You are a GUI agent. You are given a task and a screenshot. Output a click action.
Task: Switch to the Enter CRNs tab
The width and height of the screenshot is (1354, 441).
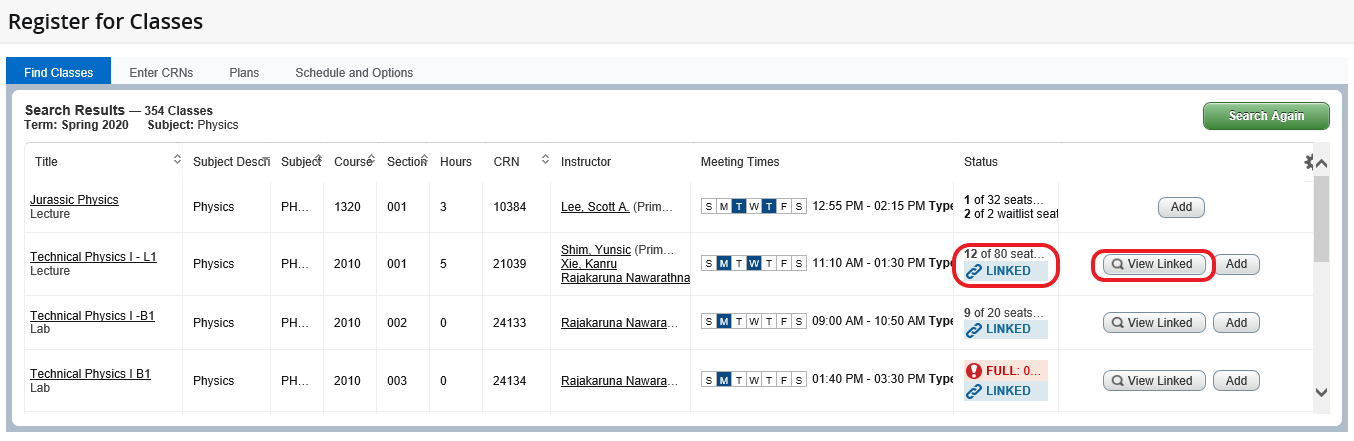(161, 72)
